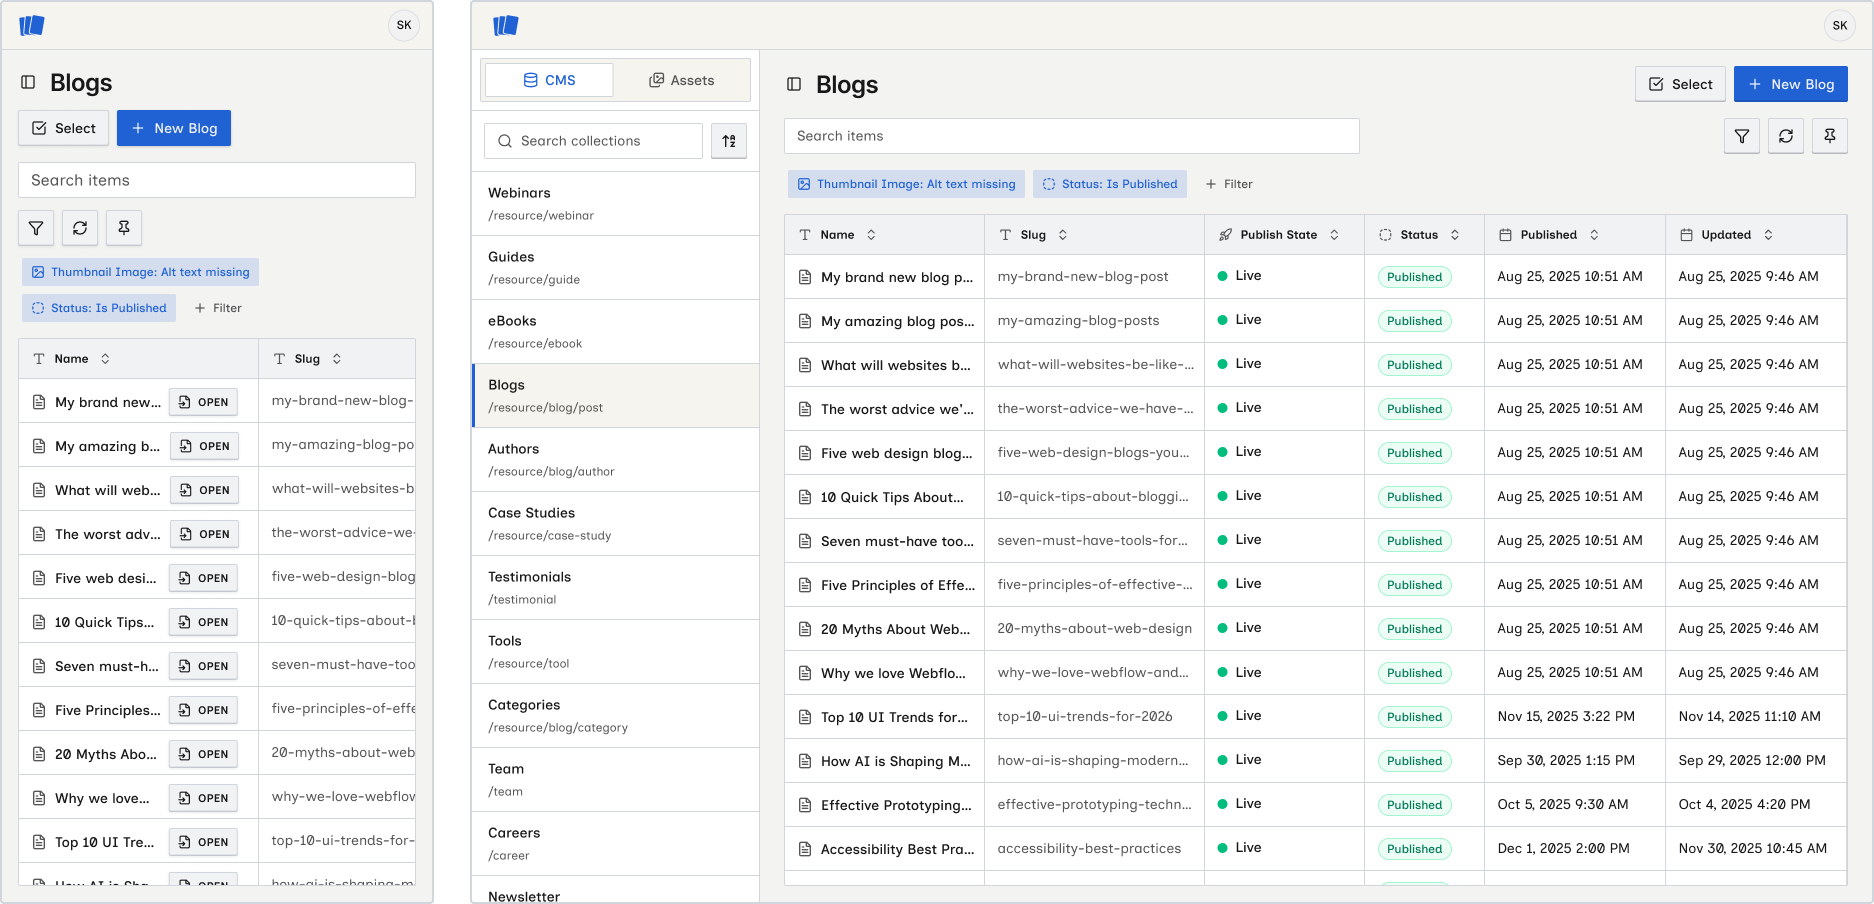Viewport: 1874px width, 904px height.
Task: Click OPEN button for 'My brand new...' row
Action: click(x=203, y=402)
